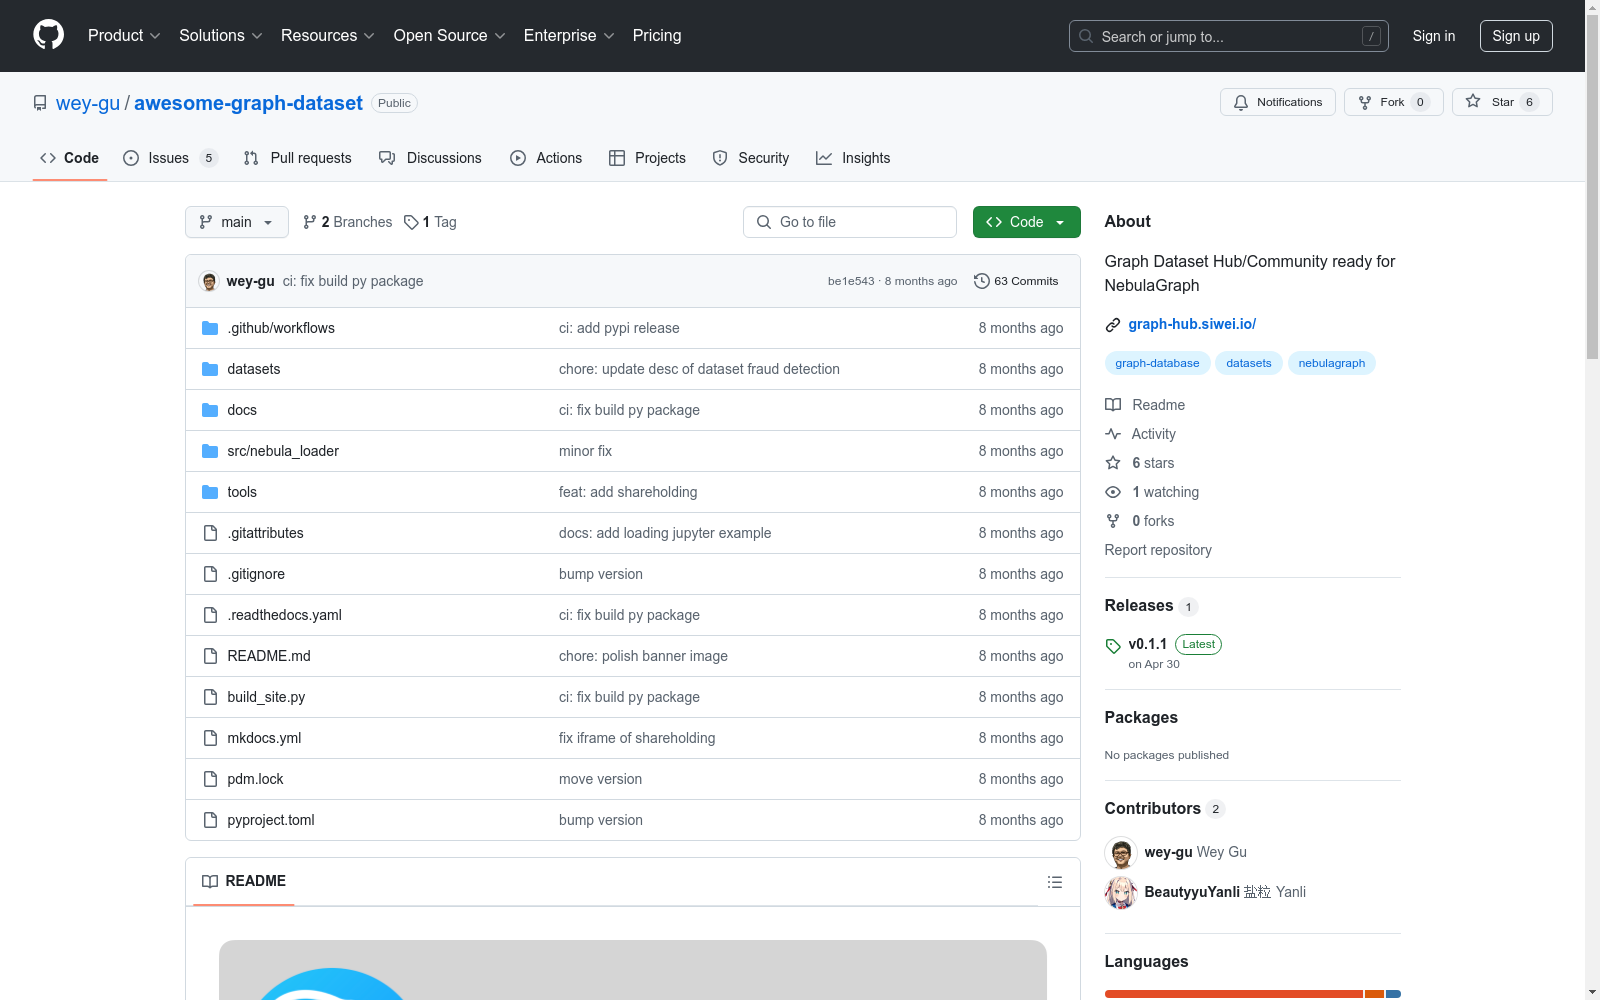This screenshot has width=1600, height=1000.
Task: Switch to the Discussions tab
Action: coord(431,158)
